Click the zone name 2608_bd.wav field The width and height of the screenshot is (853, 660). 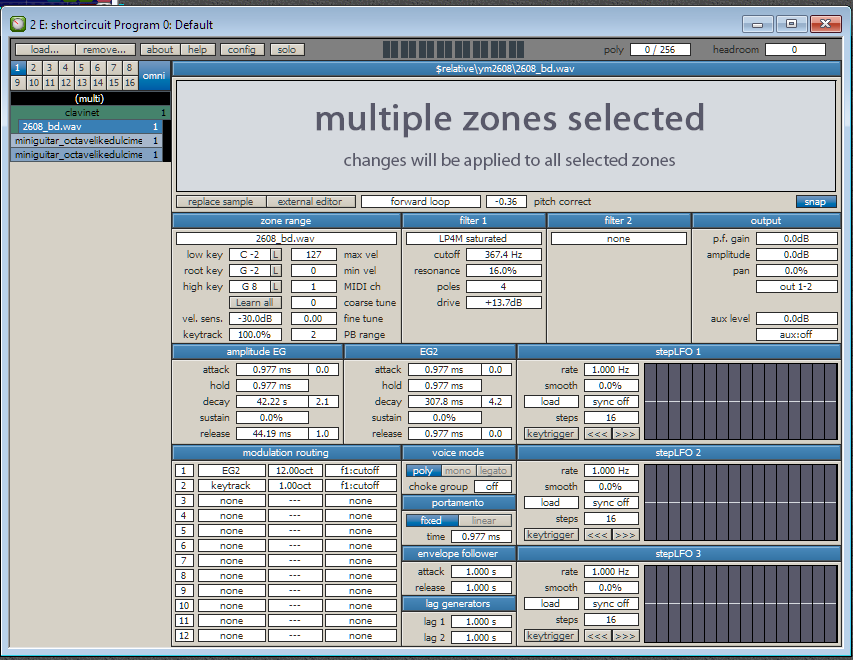click(x=286, y=238)
